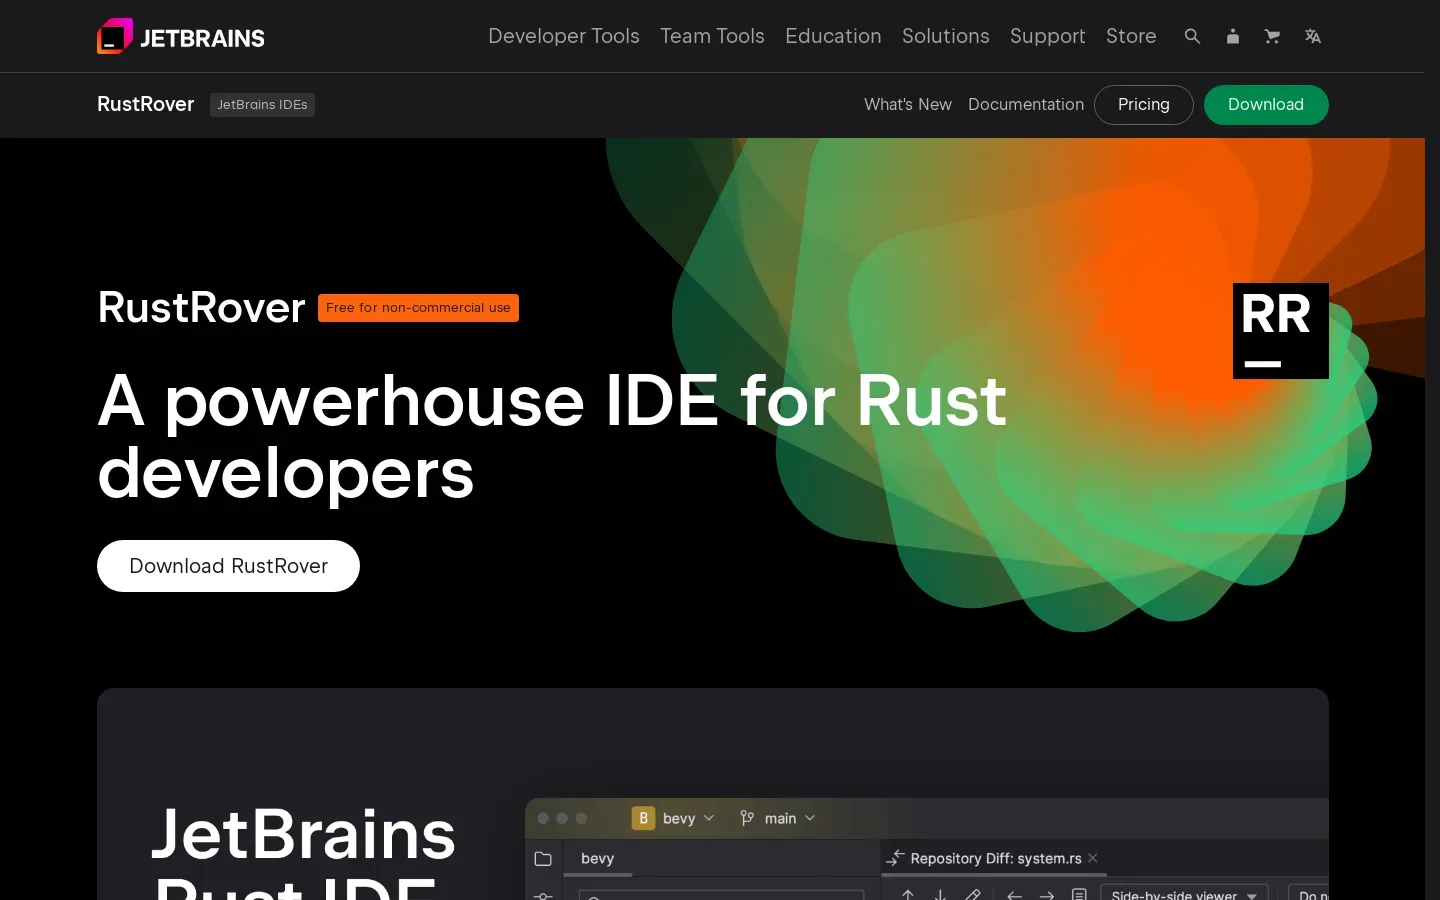Click the bevy project badge icon

(x=643, y=818)
